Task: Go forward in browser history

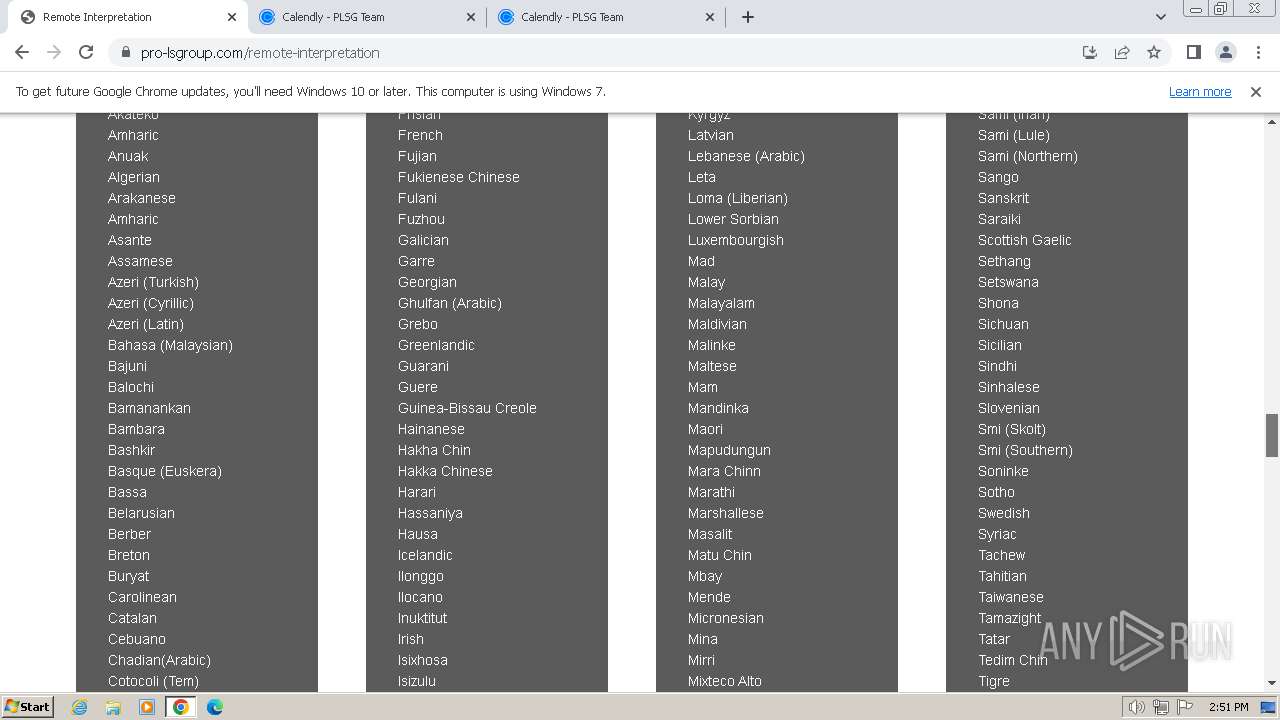Action: click(x=54, y=52)
